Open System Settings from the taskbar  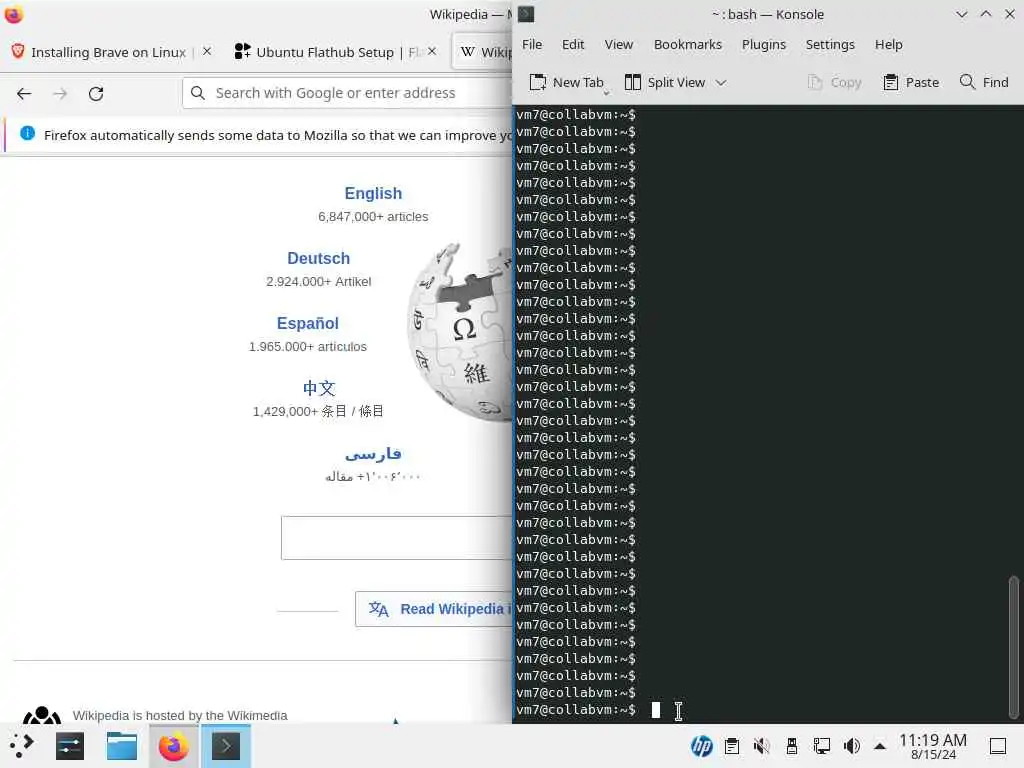(70, 746)
